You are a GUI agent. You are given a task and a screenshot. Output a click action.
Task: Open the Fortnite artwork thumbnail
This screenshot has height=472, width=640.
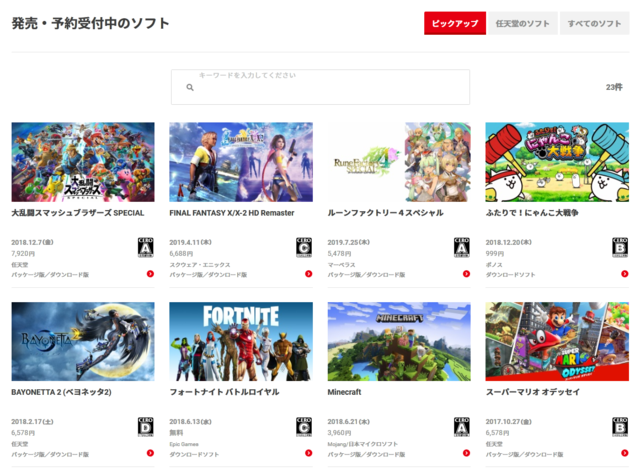coord(241,341)
